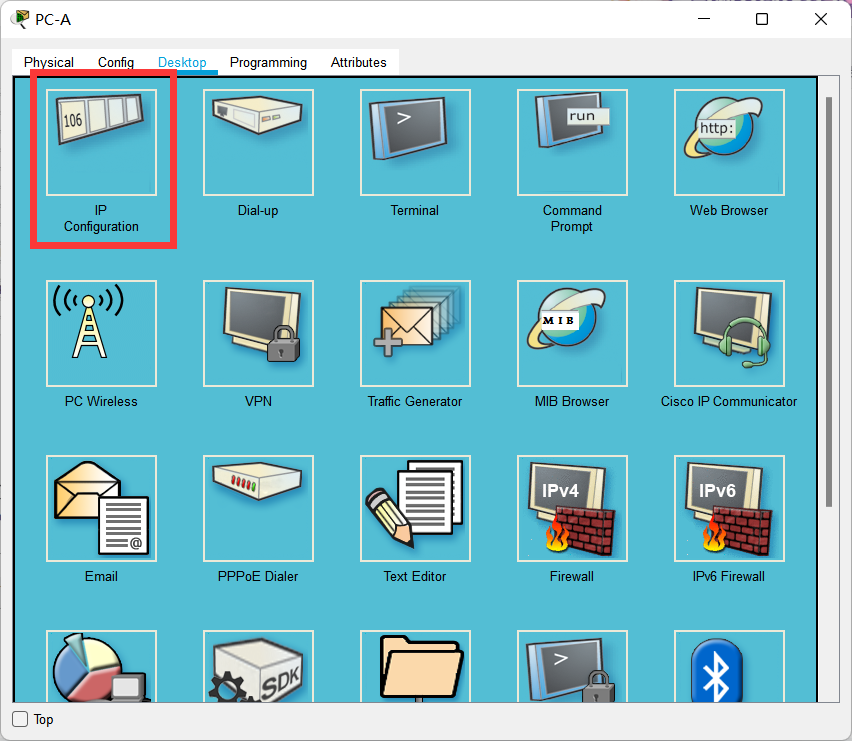Open the VPN app

tap(259, 334)
